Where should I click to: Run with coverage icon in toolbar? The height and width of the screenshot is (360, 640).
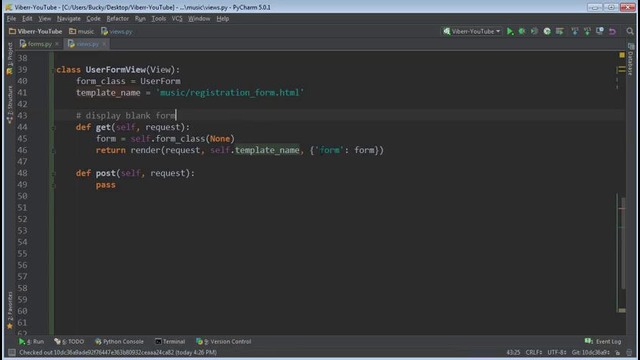point(534,31)
